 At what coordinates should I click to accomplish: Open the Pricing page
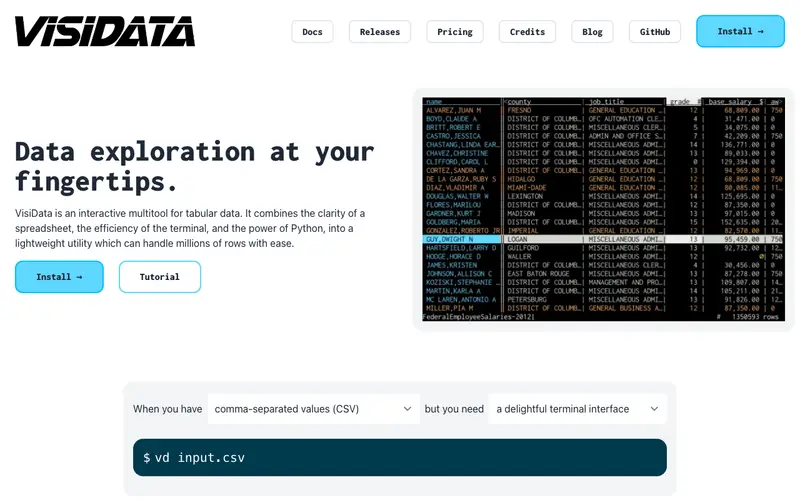coord(455,32)
